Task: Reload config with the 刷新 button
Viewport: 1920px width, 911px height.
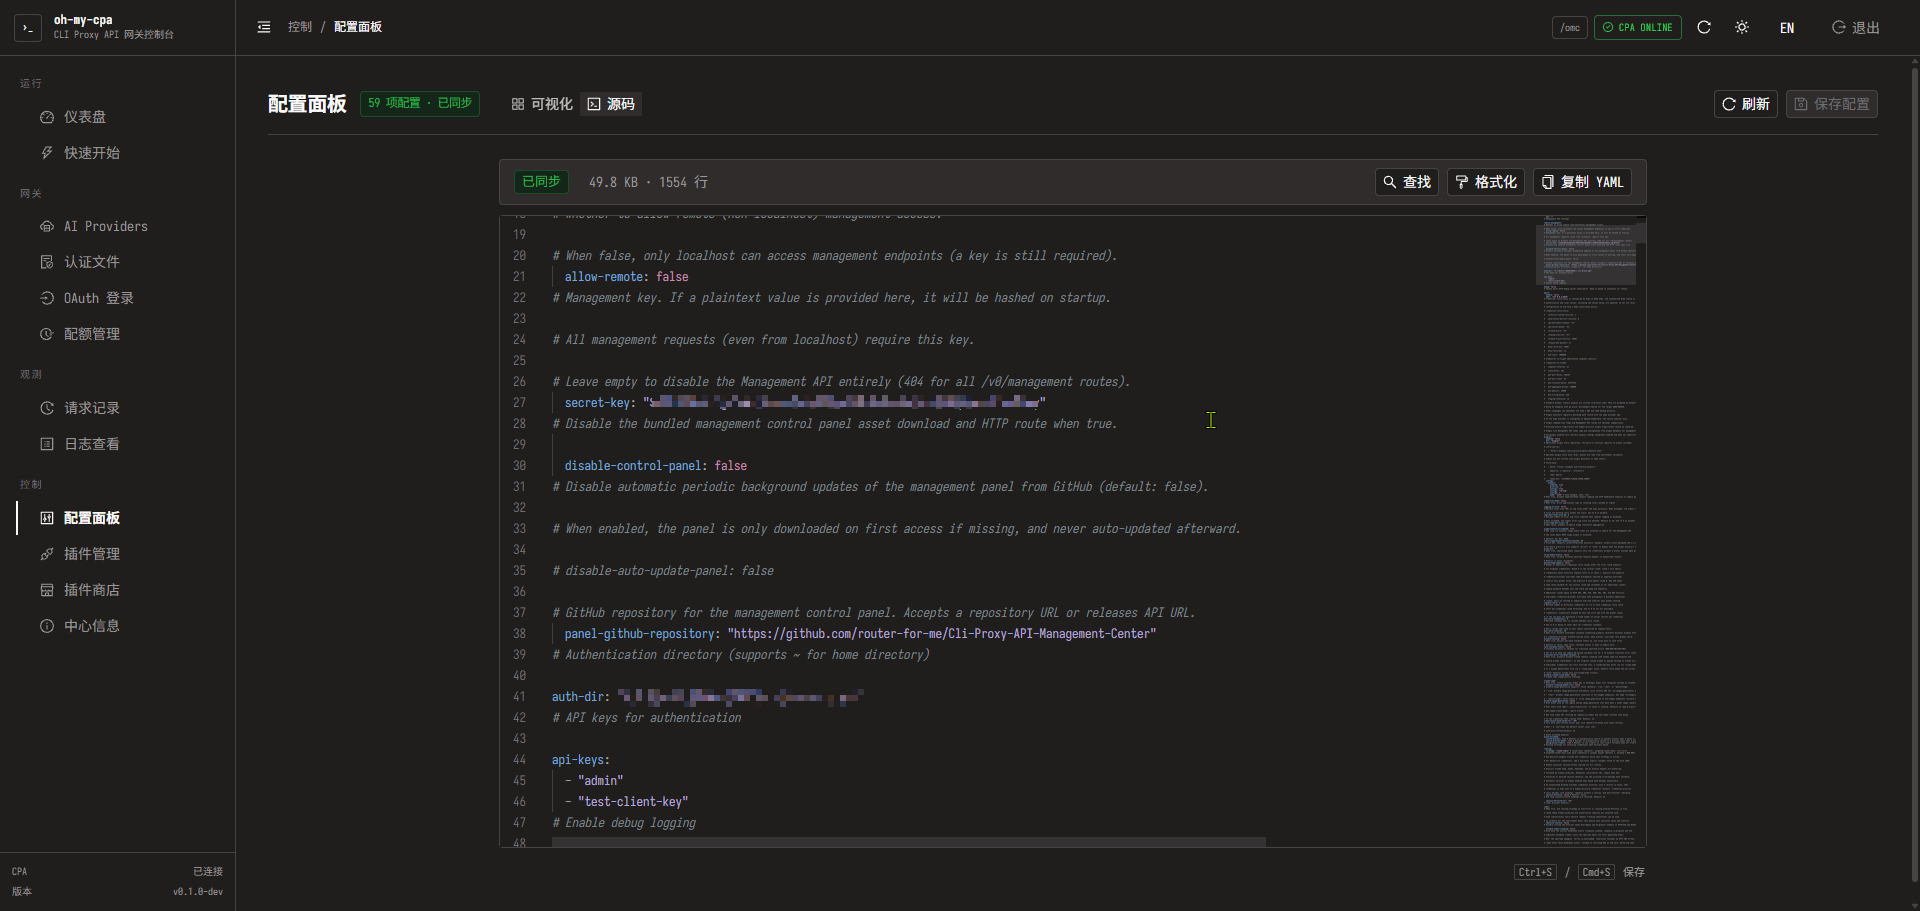Action: (1746, 104)
